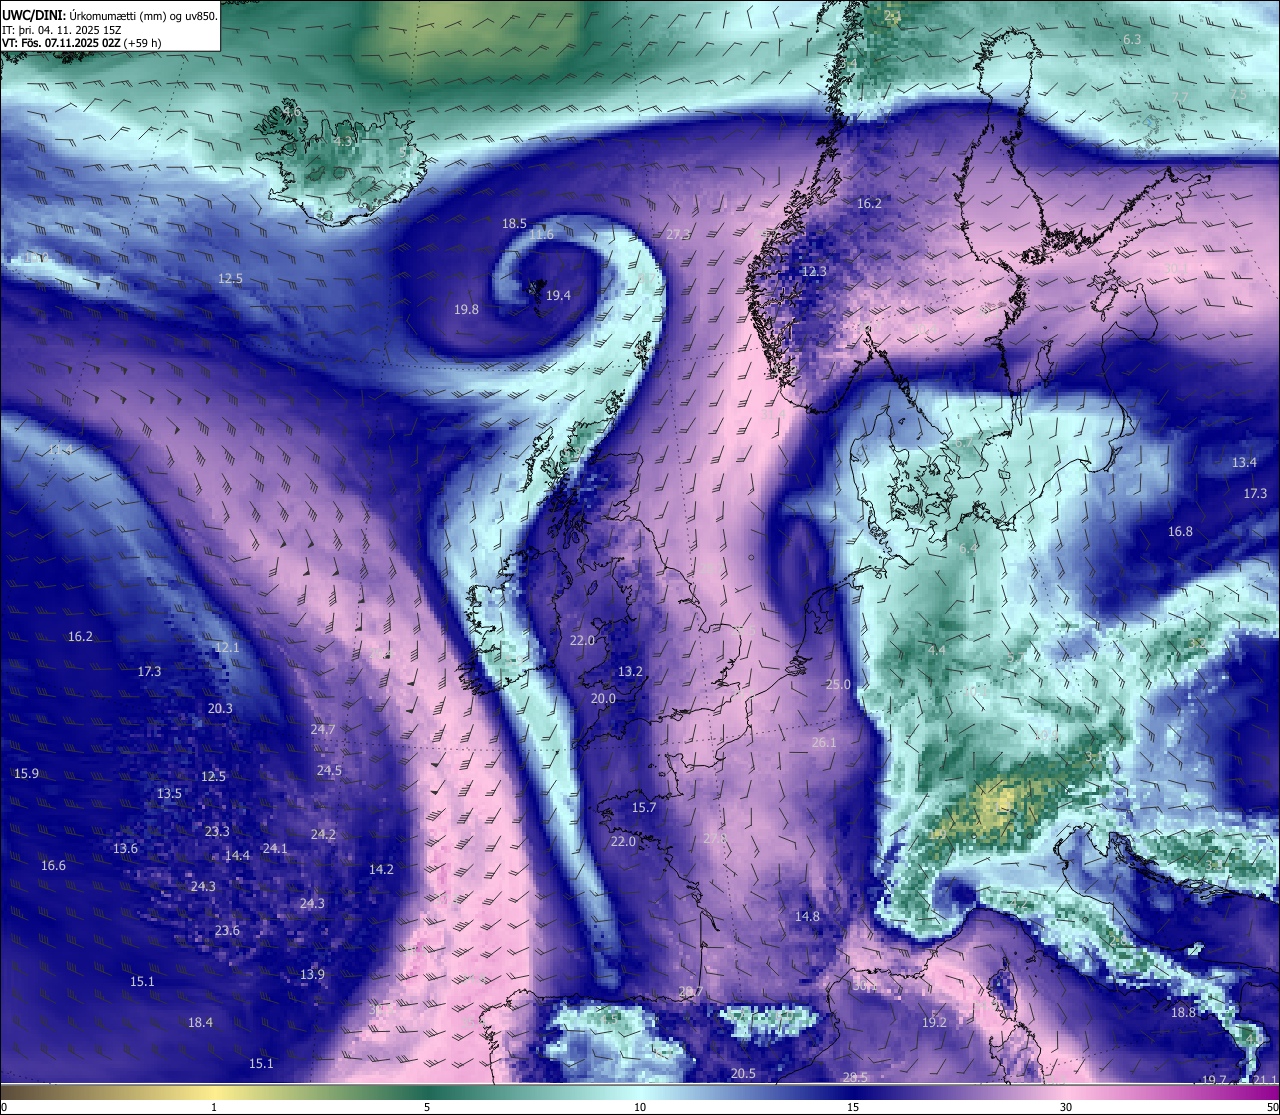
Task: Click the 26.1 map value
Action: point(824,743)
